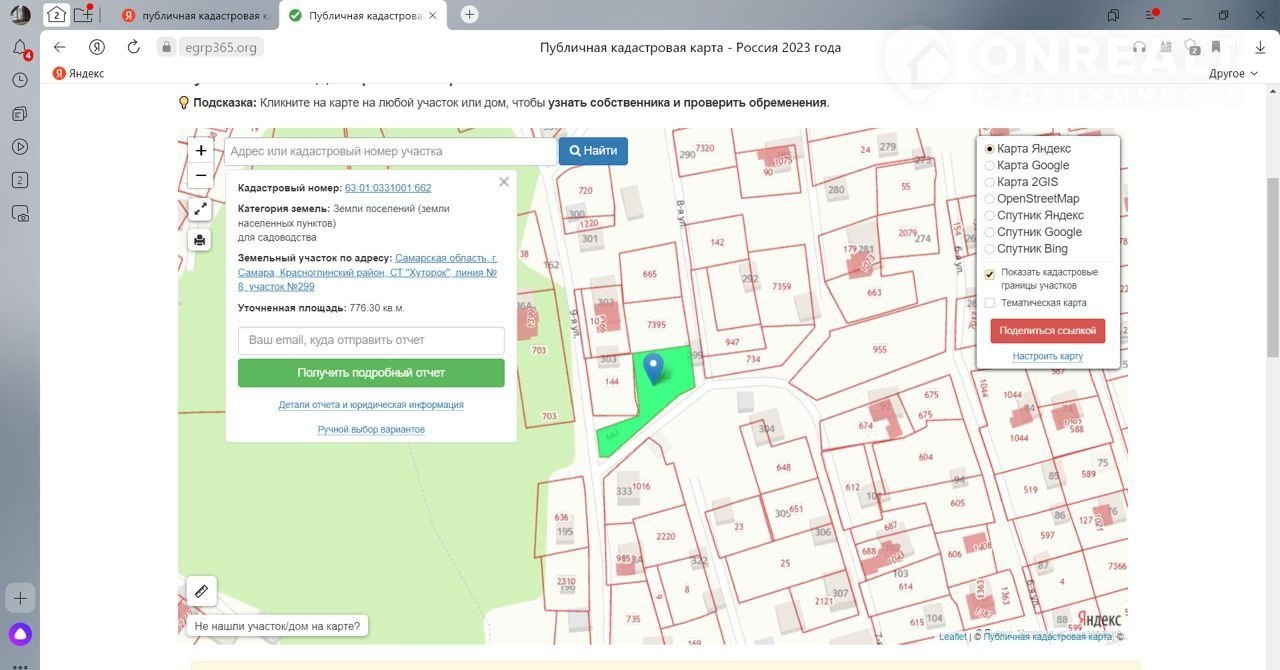1280x670 pixels.
Task: Click Получить подробный отчет button
Action: click(371, 373)
